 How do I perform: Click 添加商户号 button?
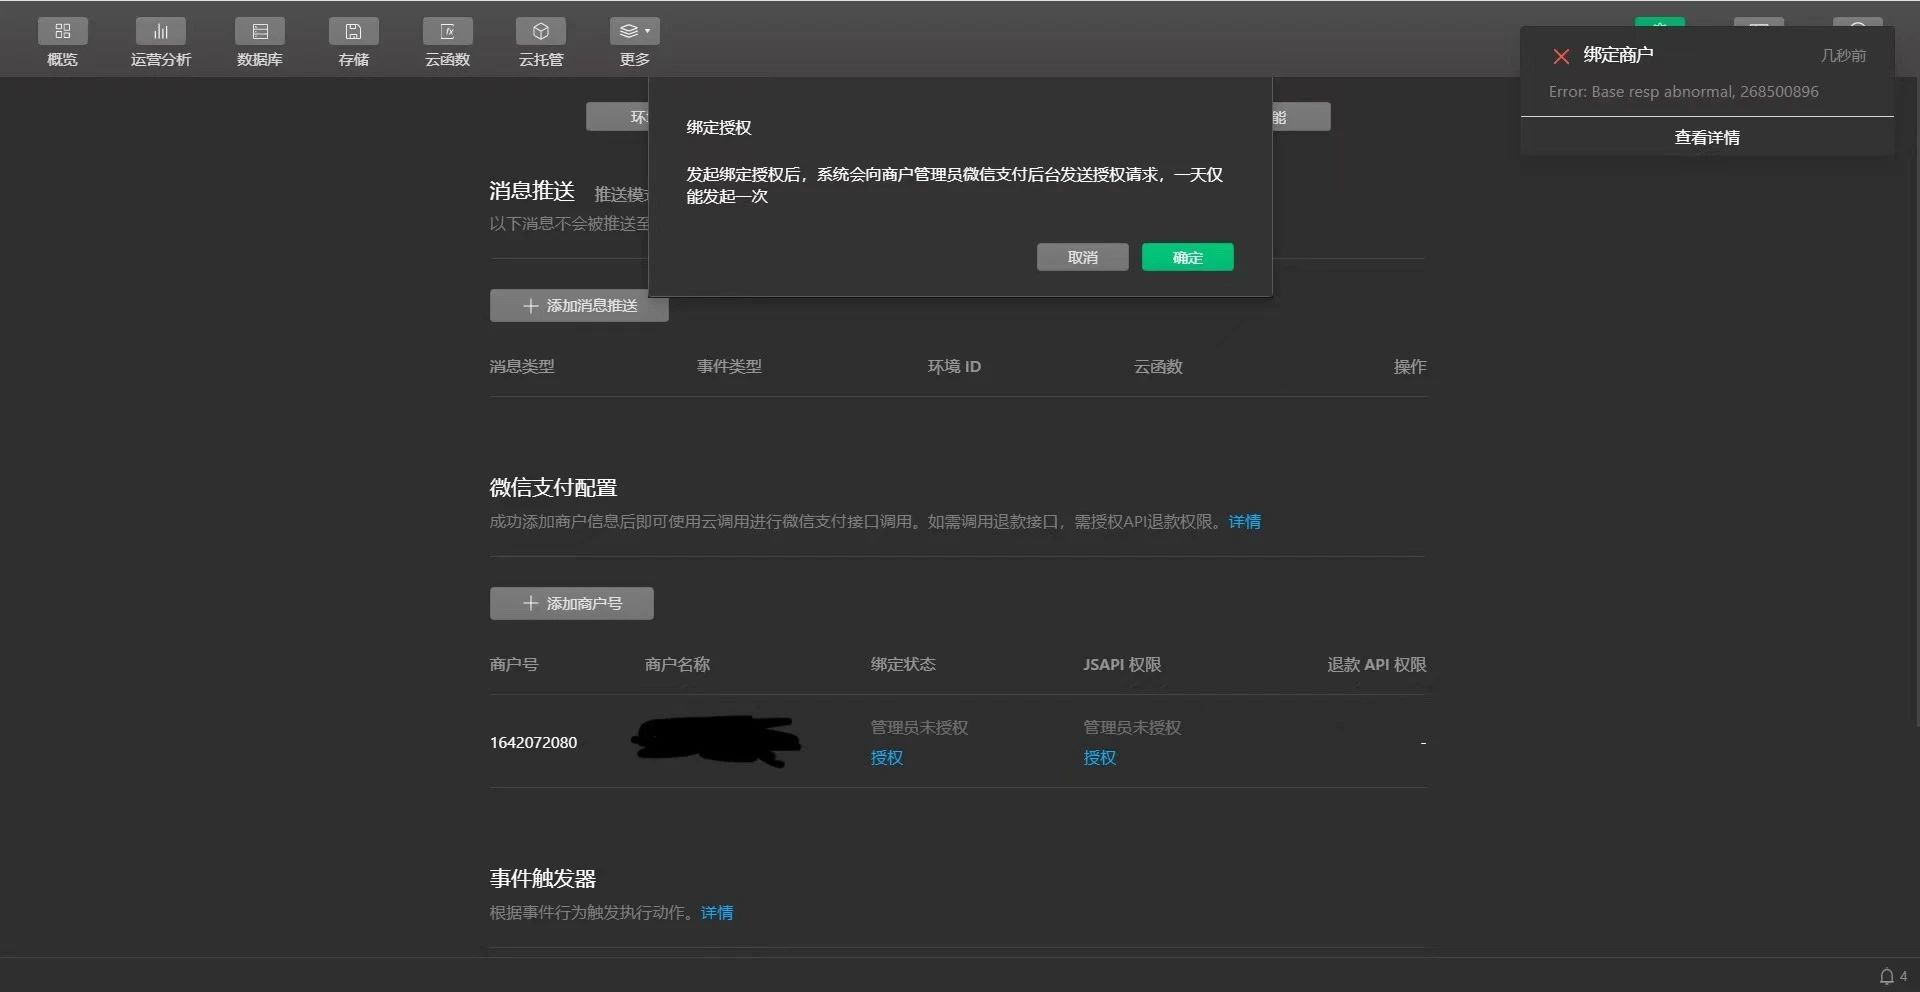pyautogui.click(x=571, y=603)
